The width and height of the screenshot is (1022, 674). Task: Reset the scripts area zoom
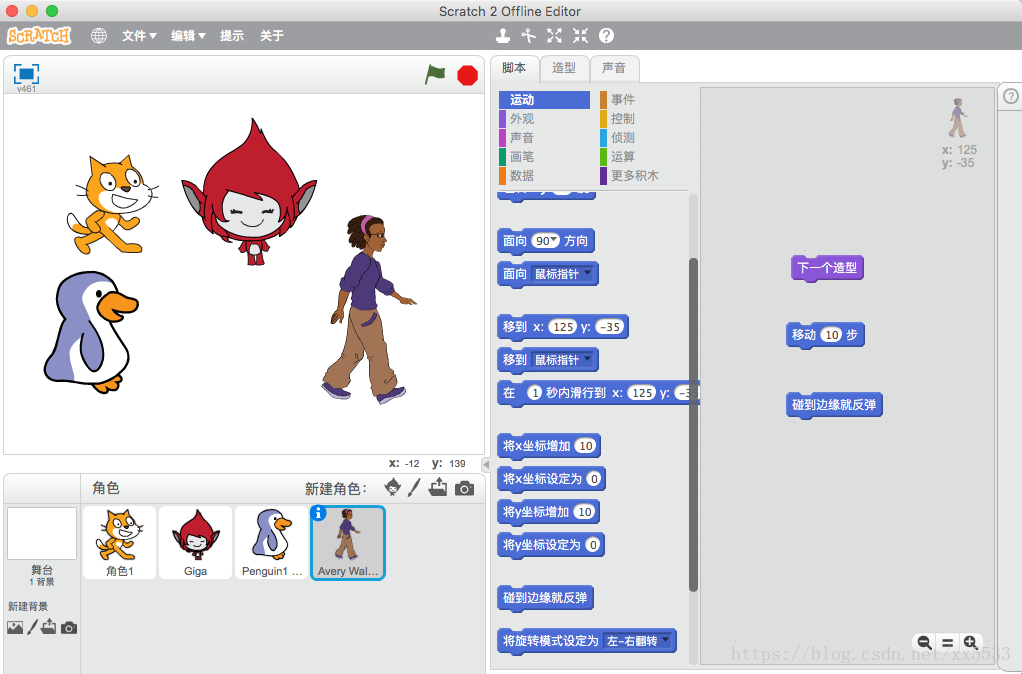coord(948,643)
